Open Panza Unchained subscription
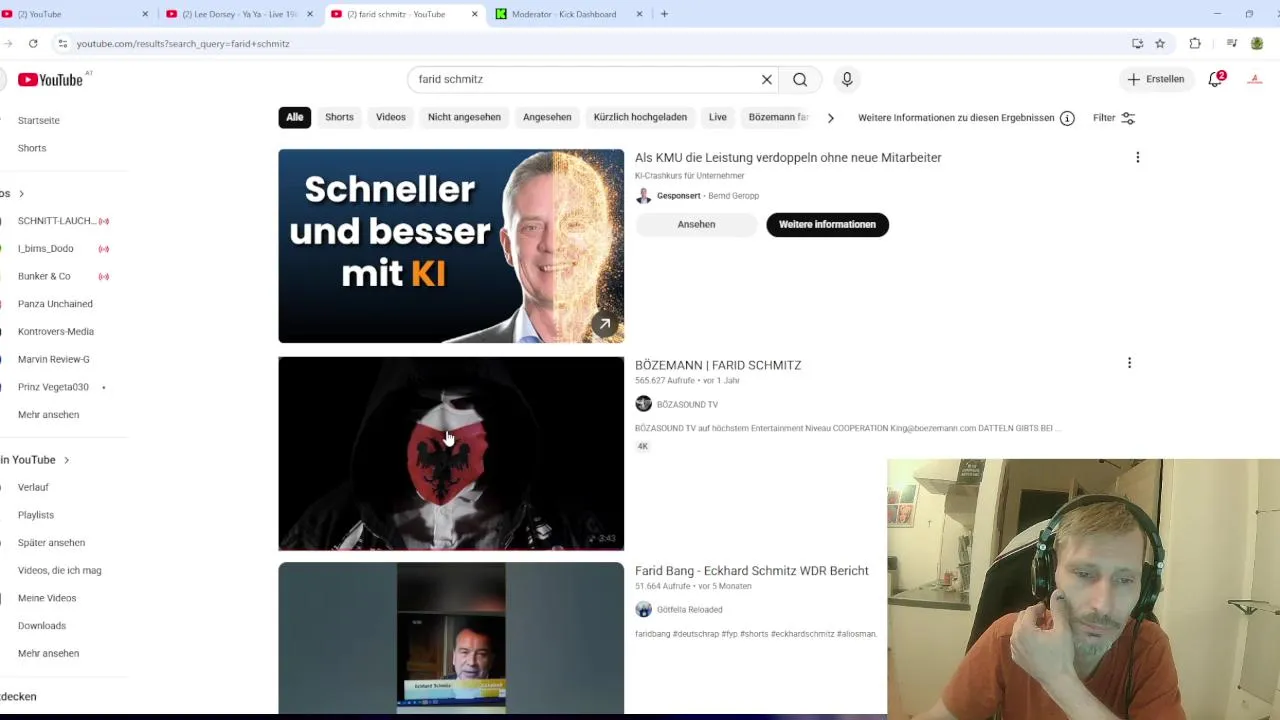Viewport: 1280px width, 720px height. coord(55,304)
